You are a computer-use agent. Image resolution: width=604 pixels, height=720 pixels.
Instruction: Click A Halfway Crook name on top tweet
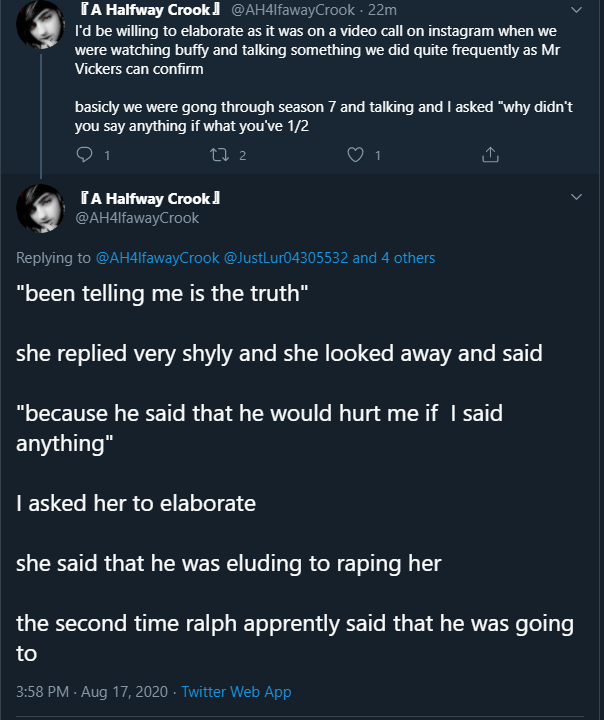click(x=150, y=10)
